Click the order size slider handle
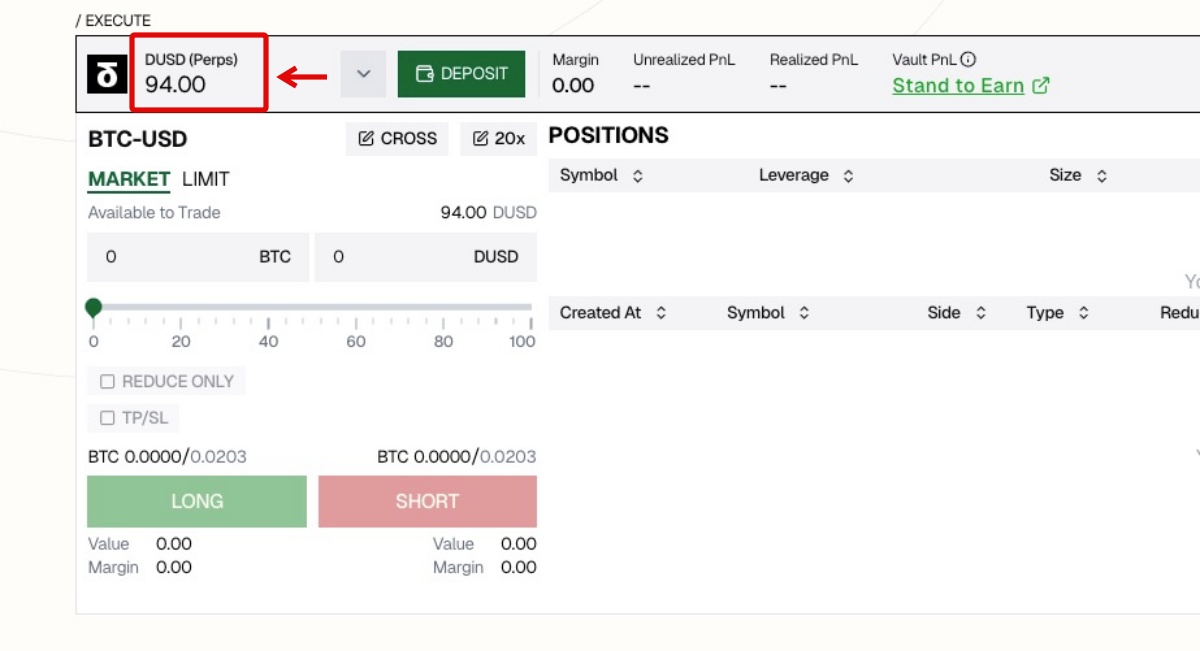The width and height of the screenshot is (1200, 651). (94, 308)
